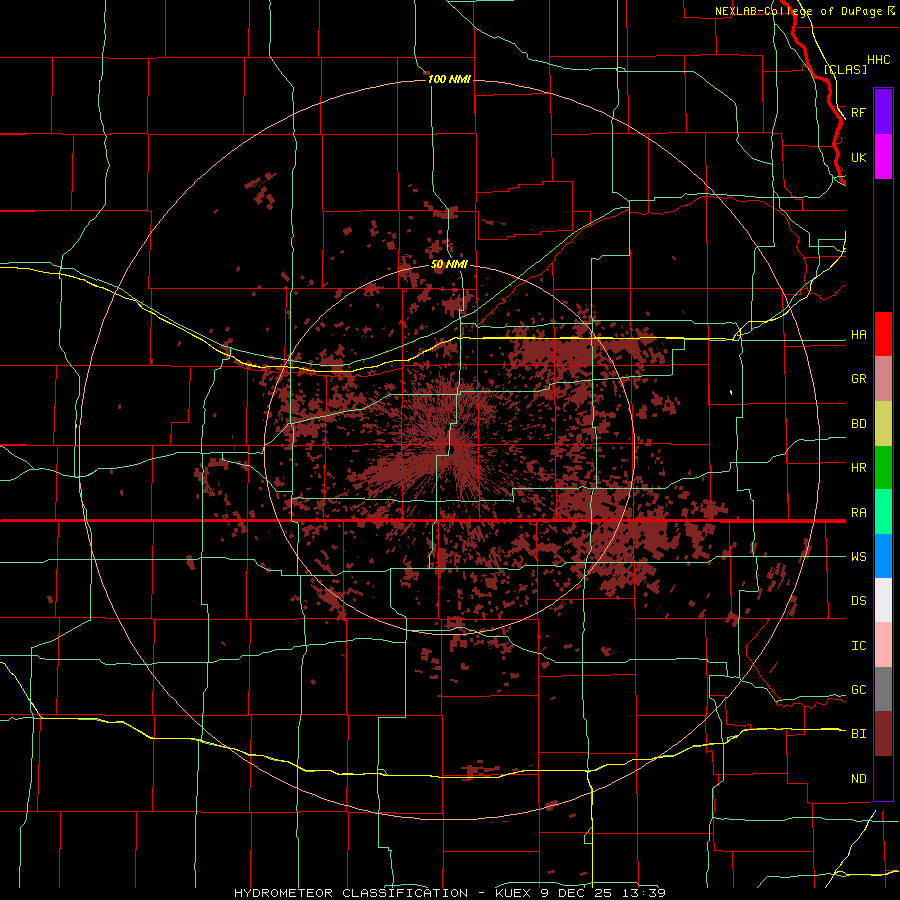Click the GR legend label
Screen dimensions: 900x900
(859, 379)
